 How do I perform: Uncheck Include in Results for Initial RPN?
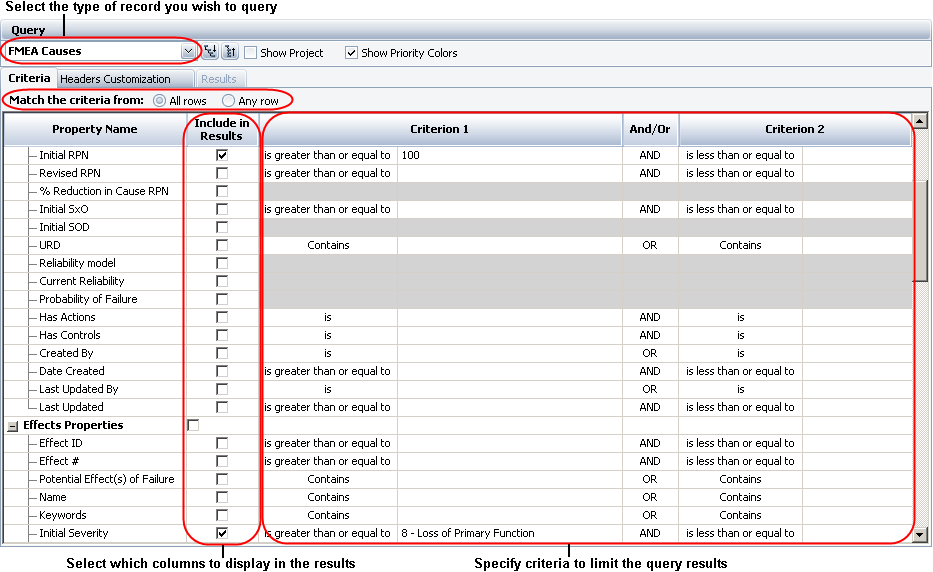pyautogui.click(x=222, y=155)
